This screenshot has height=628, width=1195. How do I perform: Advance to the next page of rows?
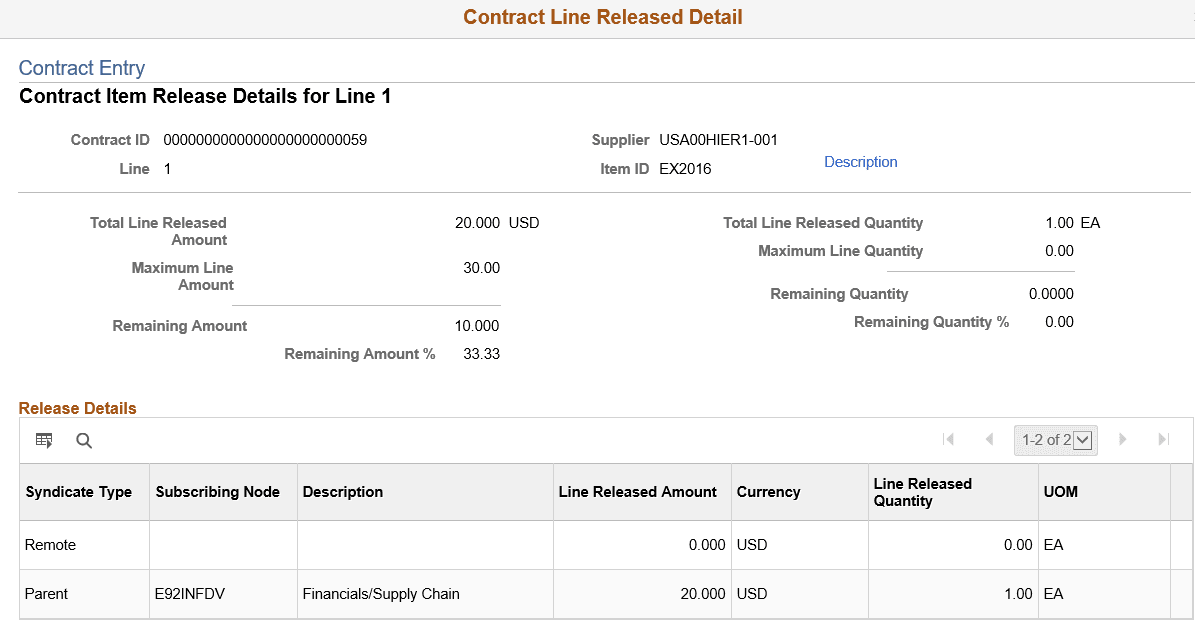click(1122, 439)
